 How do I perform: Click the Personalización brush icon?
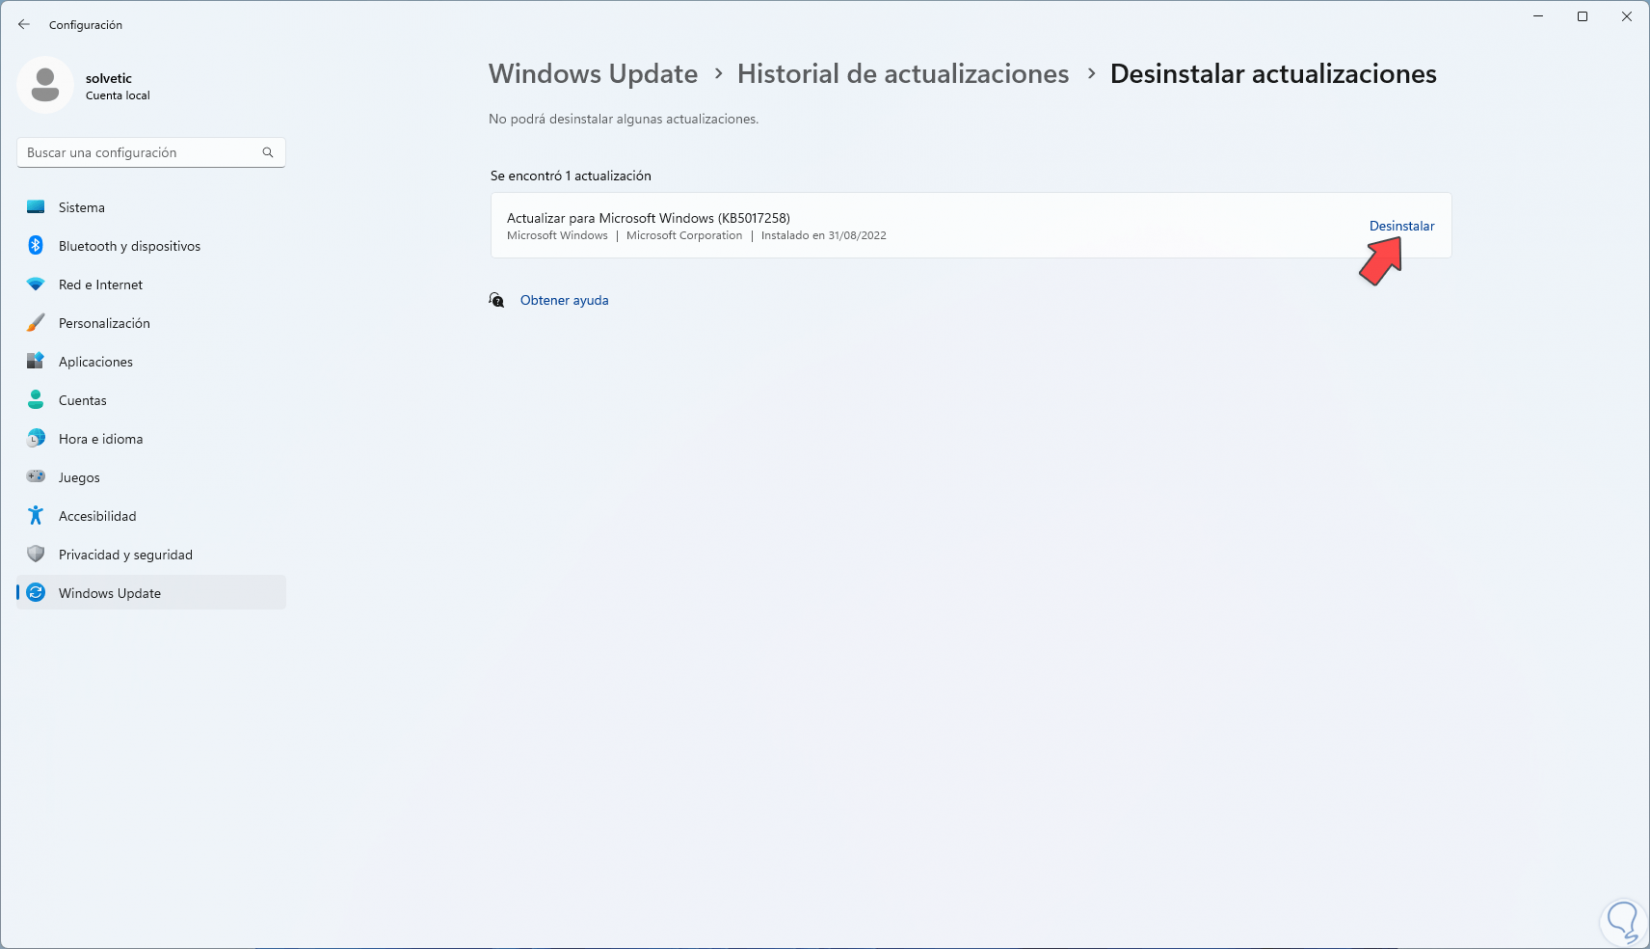[36, 323]
